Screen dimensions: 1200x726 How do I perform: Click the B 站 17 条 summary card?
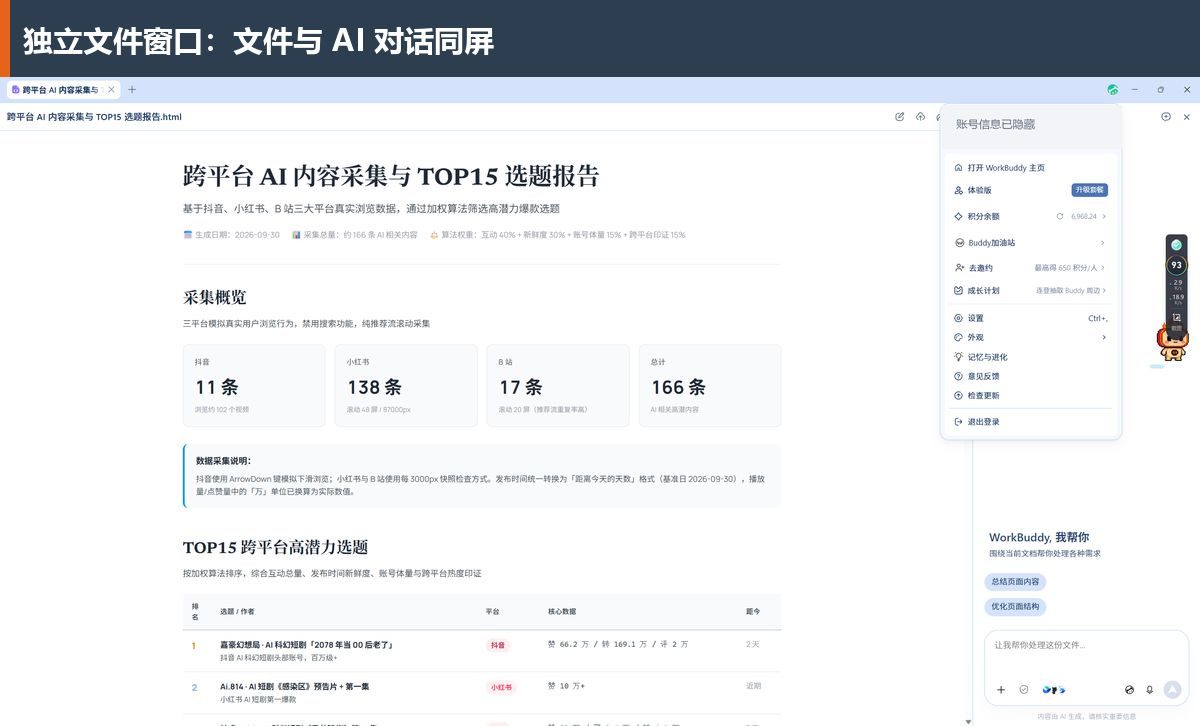coord(558,386)
